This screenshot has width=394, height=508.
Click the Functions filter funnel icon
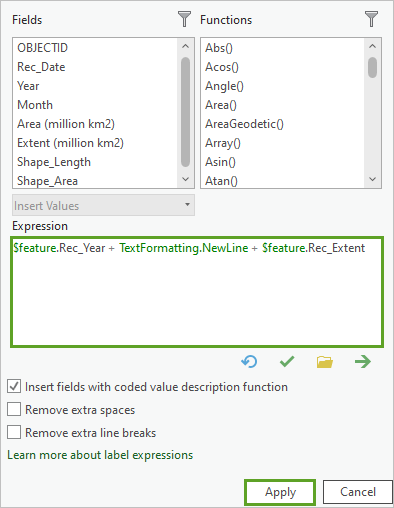(x=371, y=19)
